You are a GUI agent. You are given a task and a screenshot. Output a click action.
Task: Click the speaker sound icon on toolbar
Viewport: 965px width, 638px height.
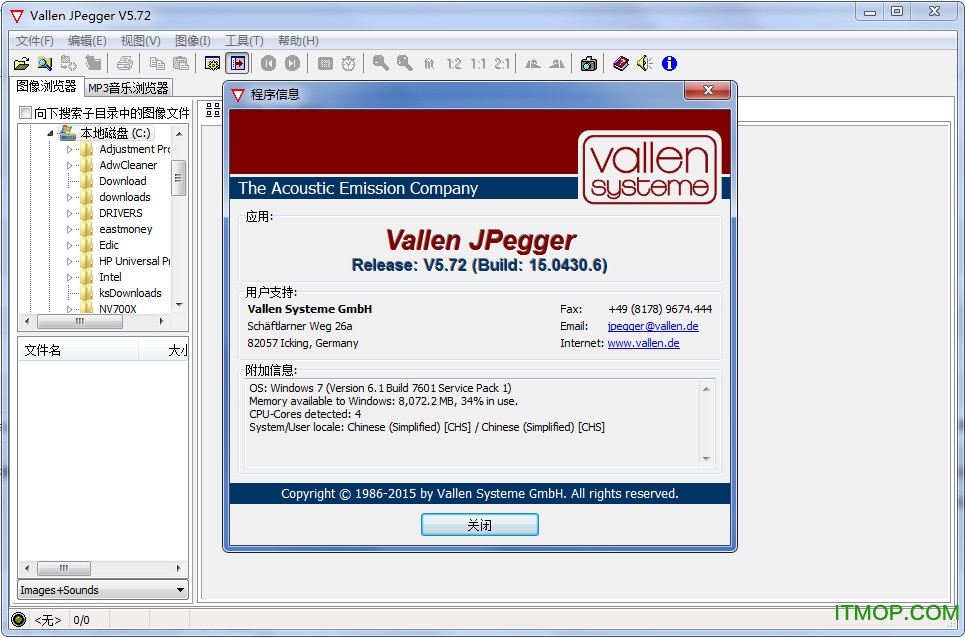tap(645, 63)
